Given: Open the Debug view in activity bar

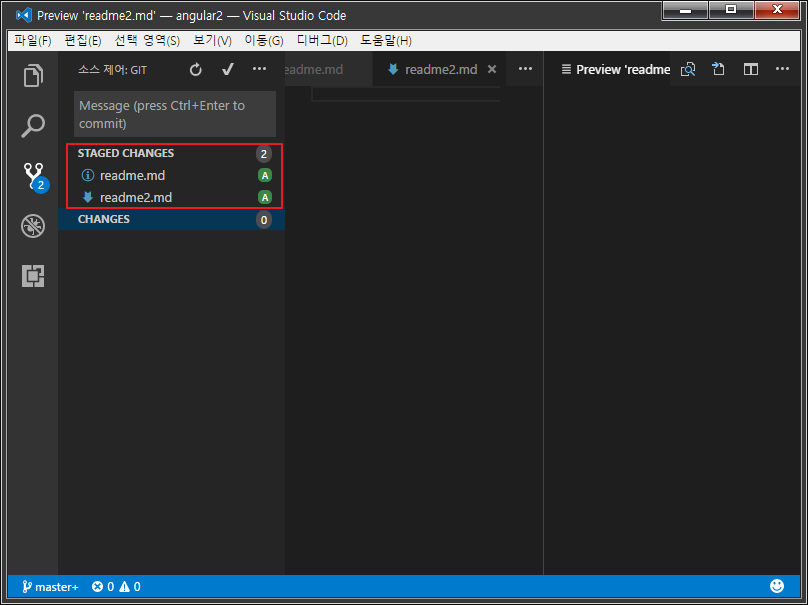Looking at the screenshot, I should pos(33,226).
